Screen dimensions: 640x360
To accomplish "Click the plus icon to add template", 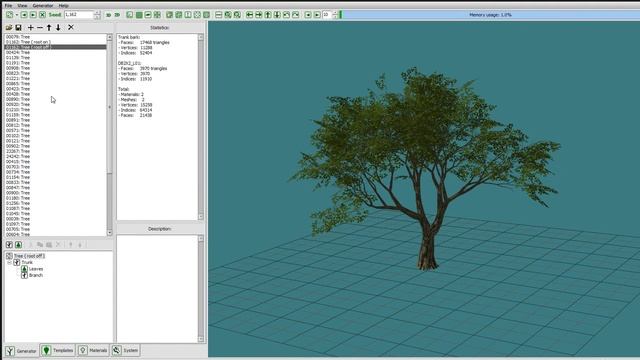I will (31, 27).
